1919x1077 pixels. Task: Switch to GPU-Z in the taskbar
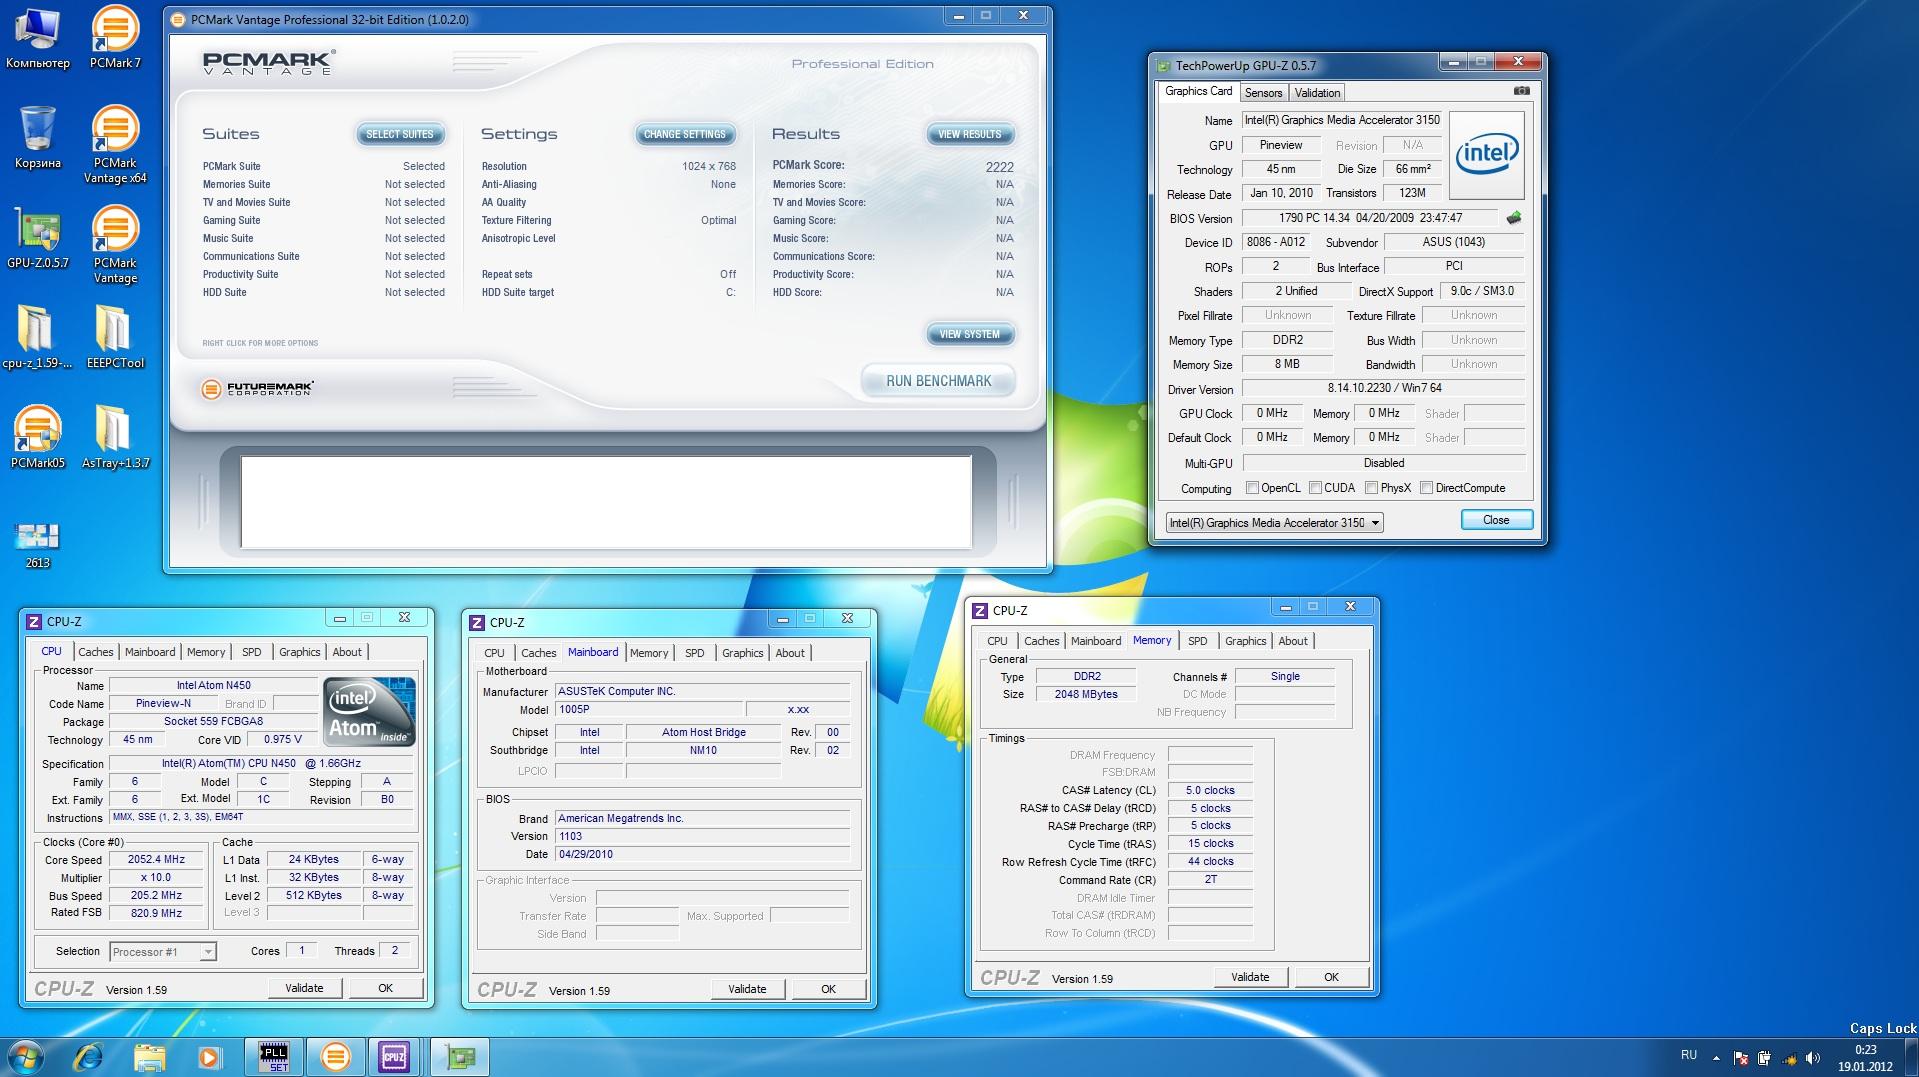460,1057
